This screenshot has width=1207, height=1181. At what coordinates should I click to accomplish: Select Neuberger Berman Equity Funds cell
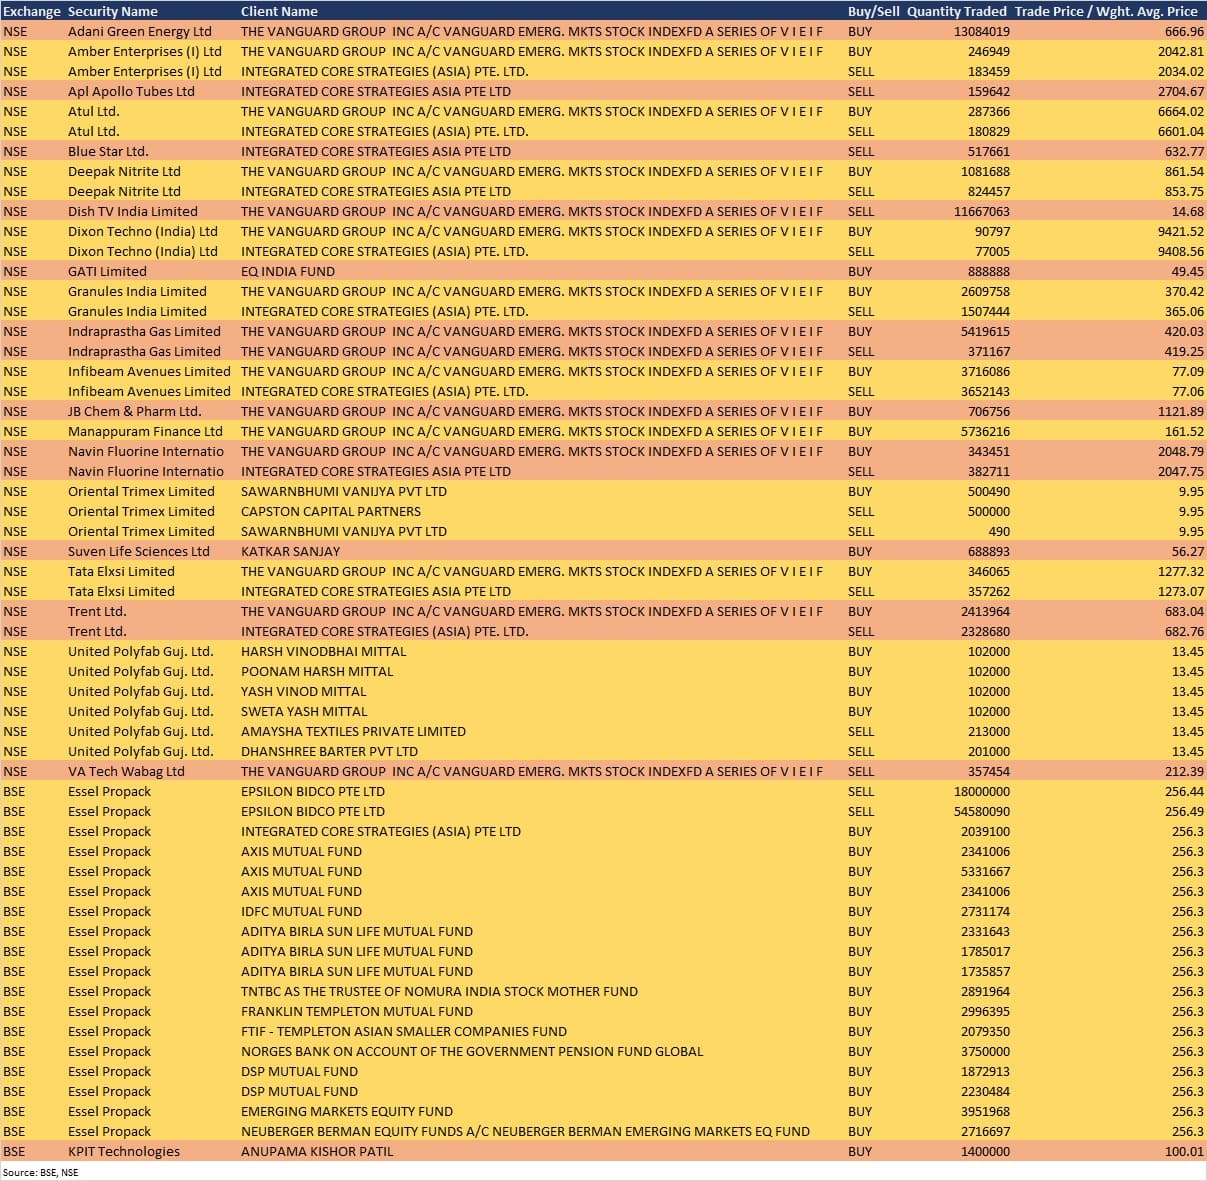click(525, 1131)
